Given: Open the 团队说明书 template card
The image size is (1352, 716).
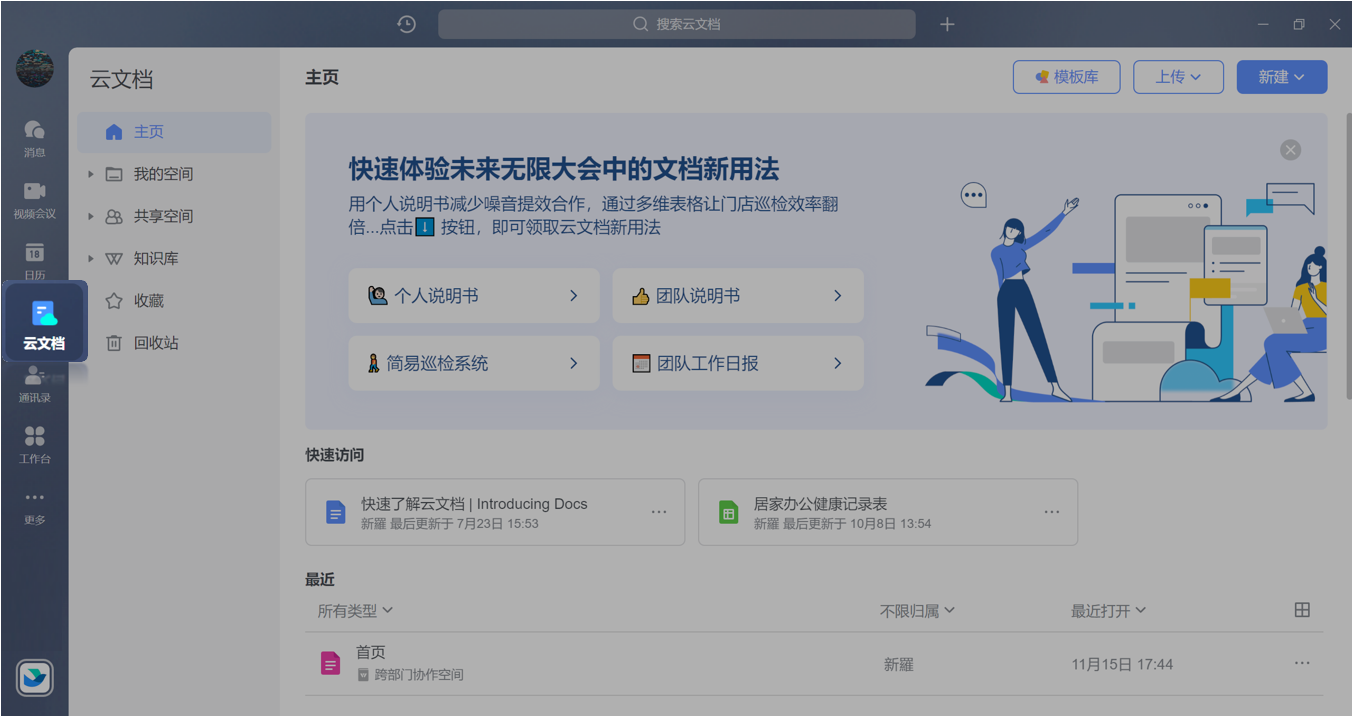Looking at the screenshot, I should click(x=738, y=295).
